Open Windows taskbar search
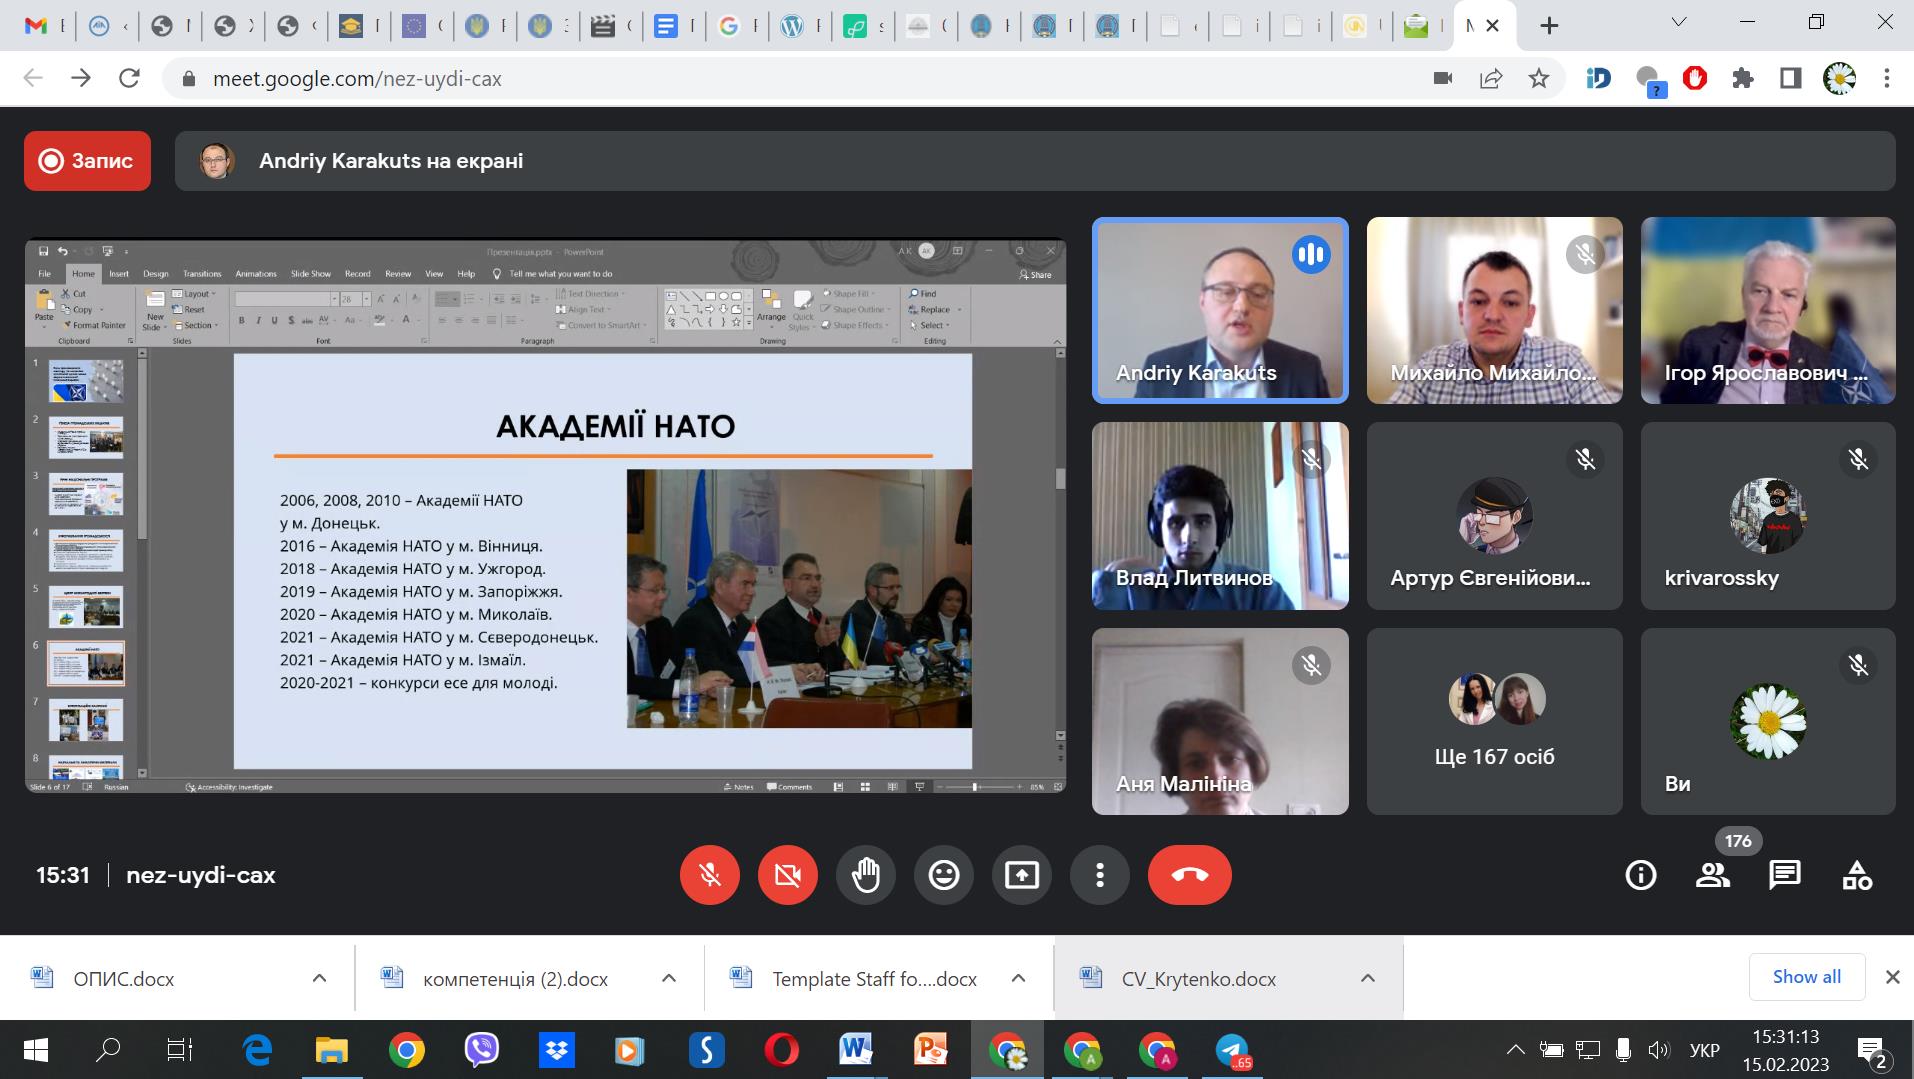The image size is (1914, 1079). (107, 1050)
